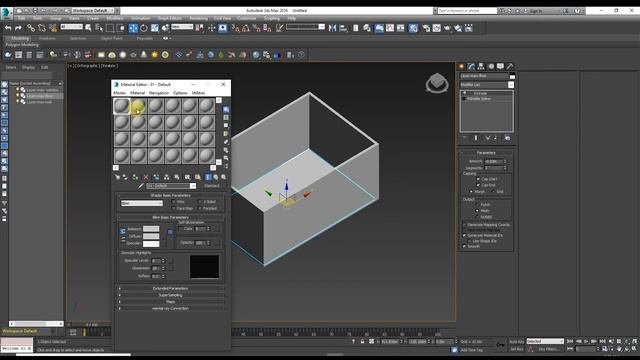This screenshot has height=360, width=640.
Task: Select the NURBS output radio button
Action: pos(477,217)
